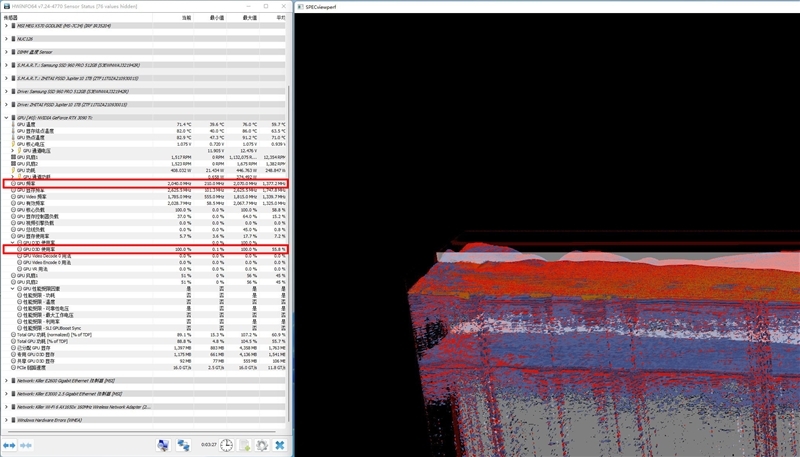Open sensor settings with the gear icon
Image resolution: width=800 pixels, height=457 pixels.
tap(262, 445)
